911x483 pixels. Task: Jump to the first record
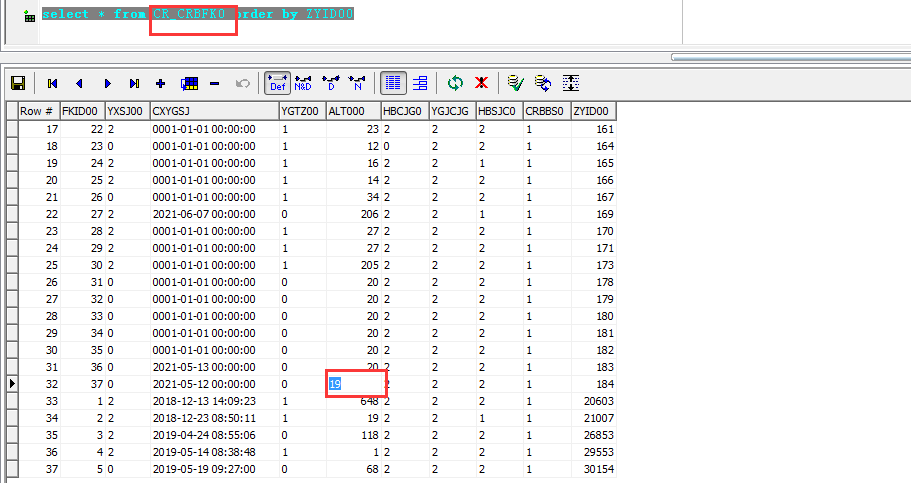tap(52, 83)
